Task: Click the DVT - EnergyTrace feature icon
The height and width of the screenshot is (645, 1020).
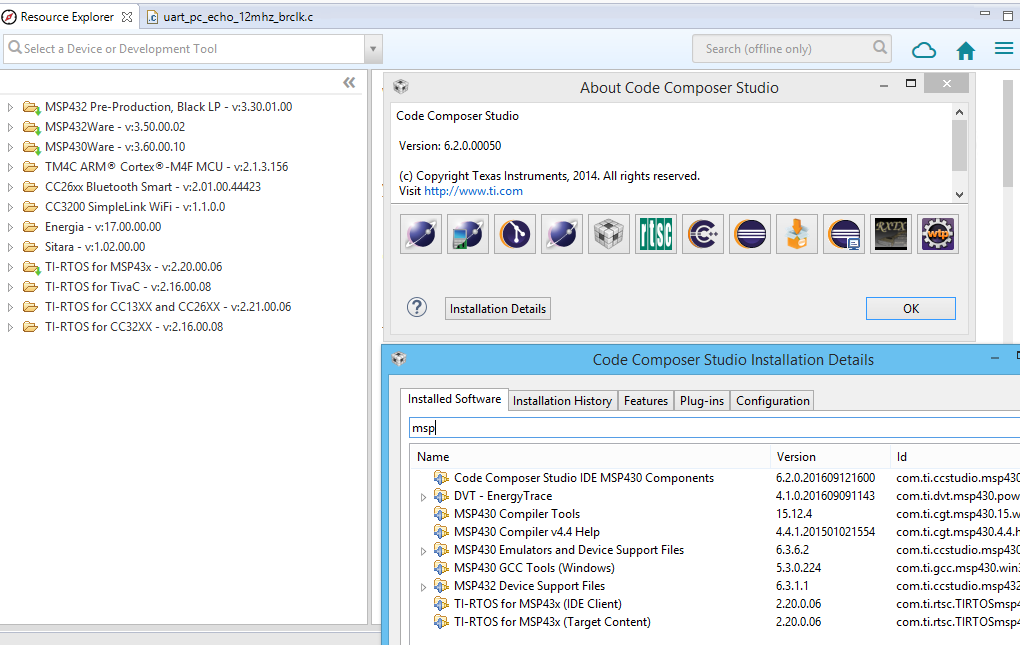Action: [441, 496]
